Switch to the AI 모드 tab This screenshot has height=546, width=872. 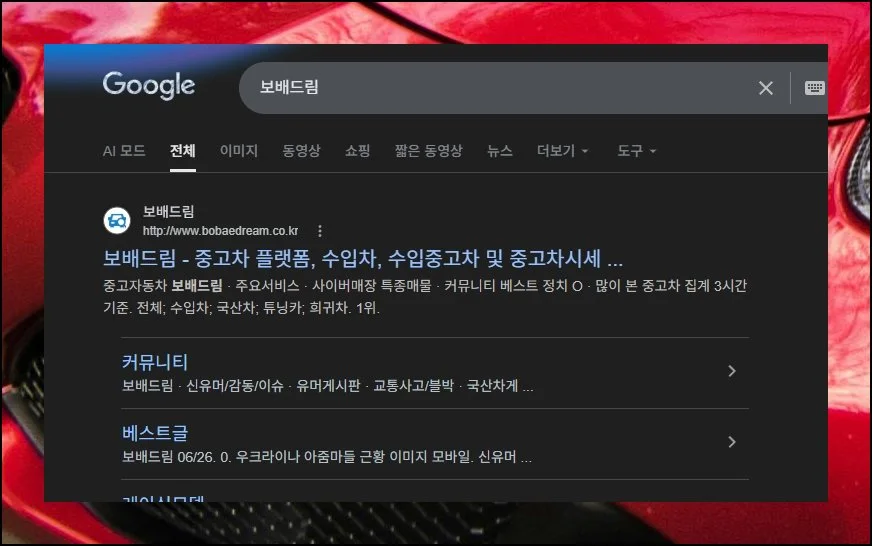point(124,151)
